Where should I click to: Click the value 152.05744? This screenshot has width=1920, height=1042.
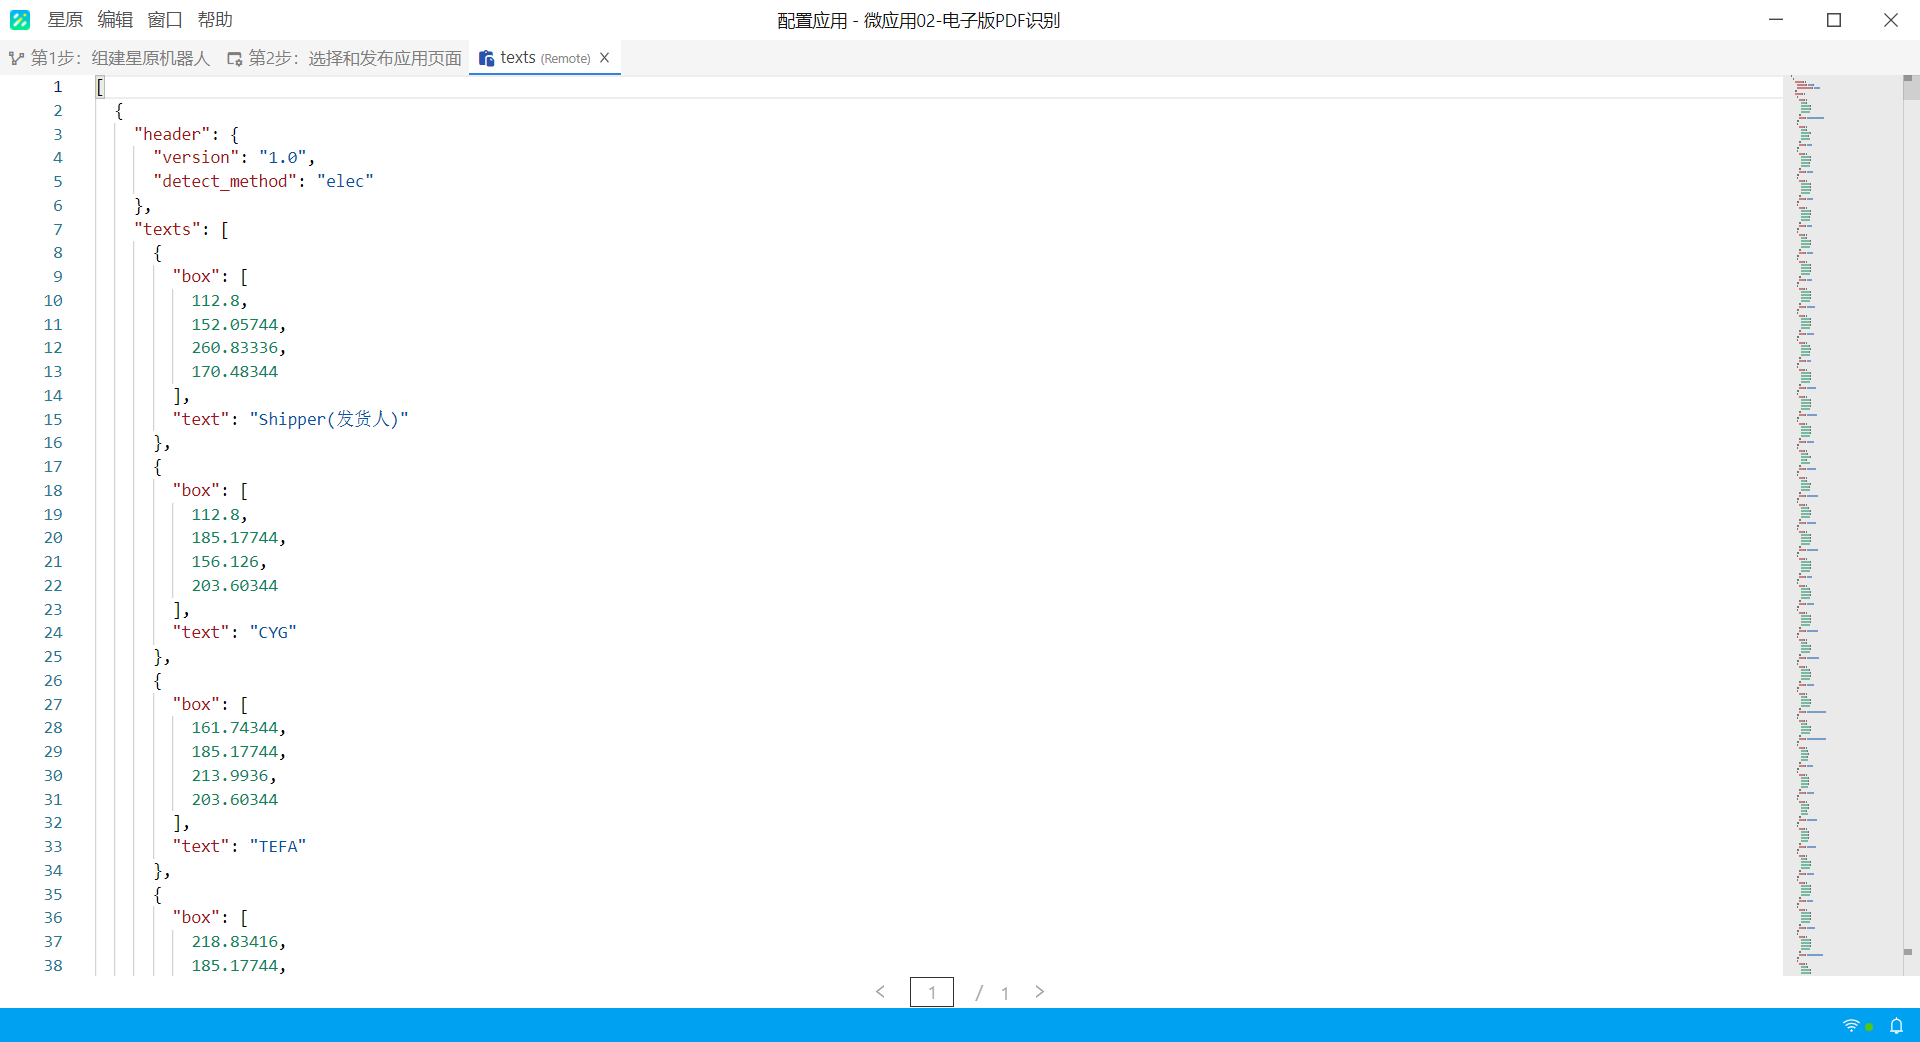(235, 325)
